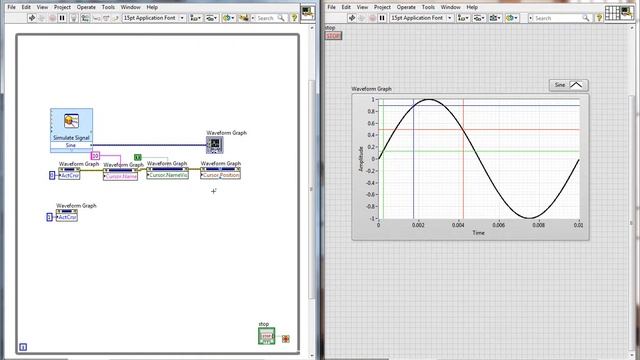Click Step Over button in block diagram

click(106, 18)
